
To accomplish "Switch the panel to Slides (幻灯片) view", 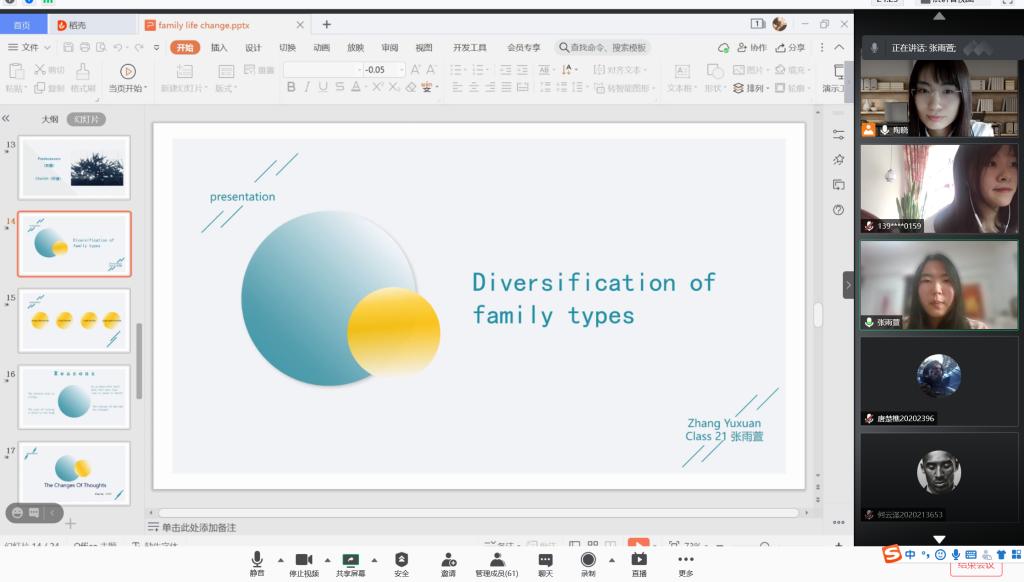I will pos(86,120).
